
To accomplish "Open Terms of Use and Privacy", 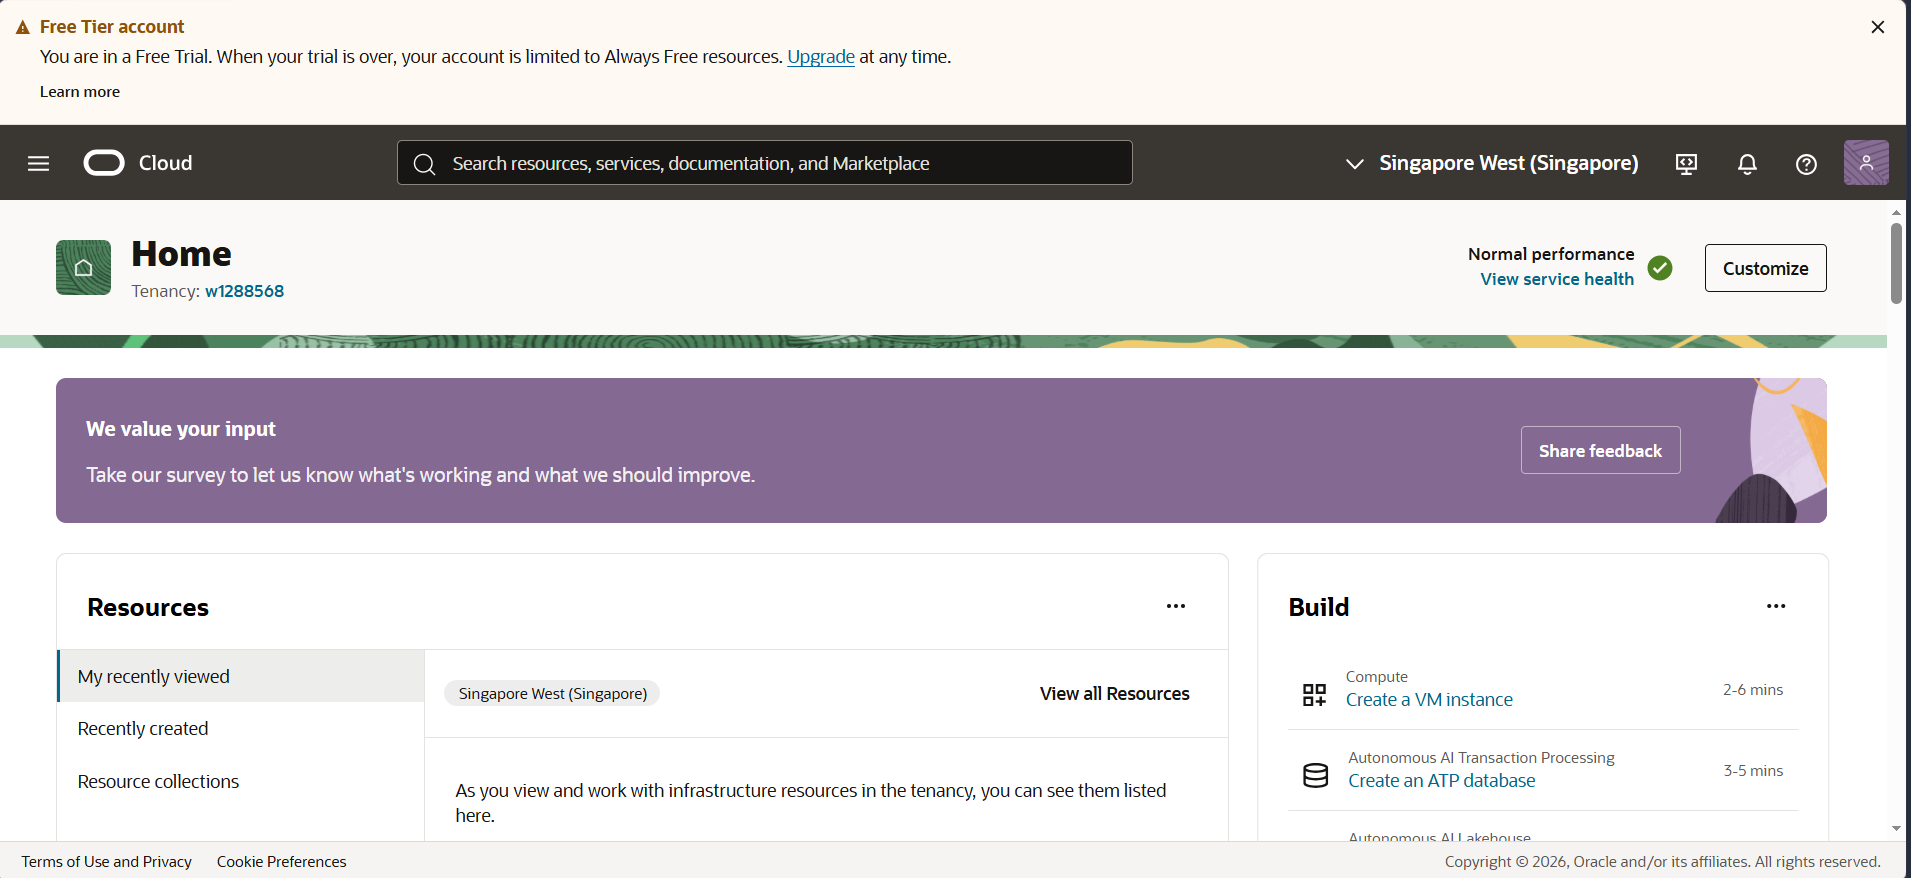I will point(107,862).
